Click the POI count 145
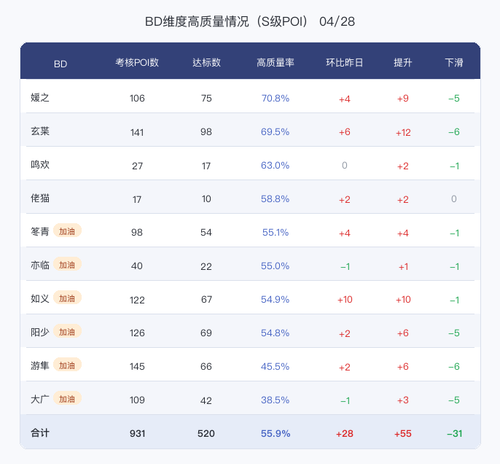Screen dimensions: 500x464 [x=137, y=367]
